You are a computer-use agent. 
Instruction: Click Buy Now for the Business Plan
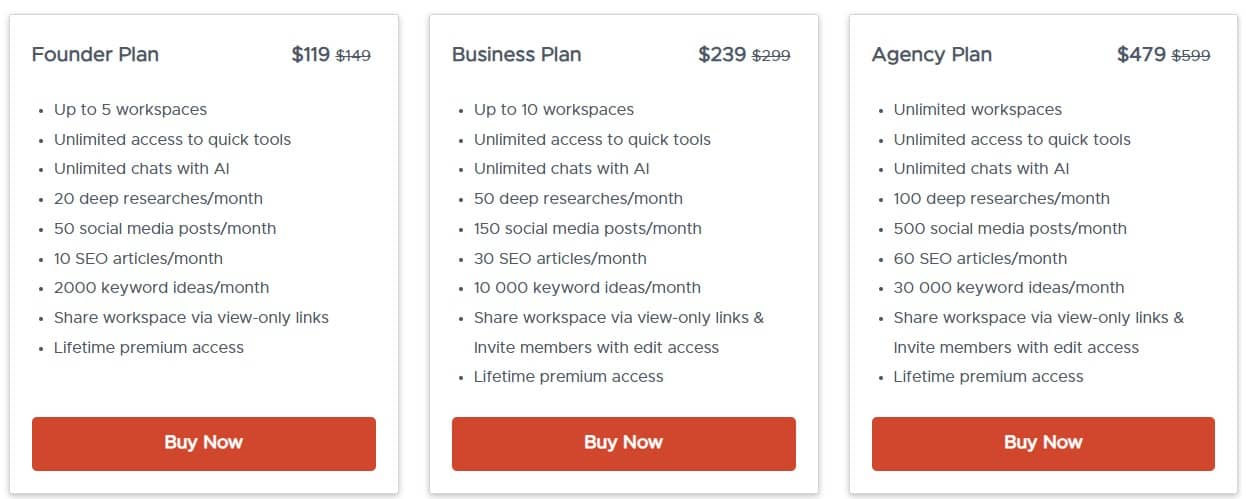[x=623, y=443]
